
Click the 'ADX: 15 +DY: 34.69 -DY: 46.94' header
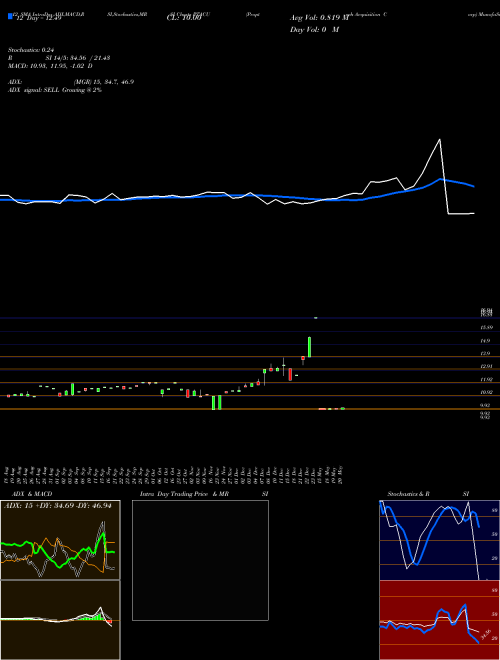(58, 506)
